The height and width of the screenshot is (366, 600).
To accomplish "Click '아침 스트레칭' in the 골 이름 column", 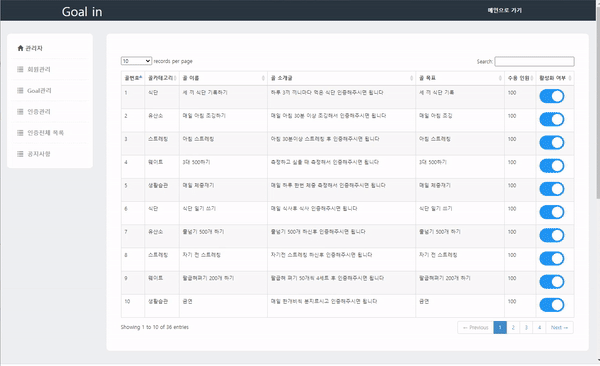I will coord(198,139).
